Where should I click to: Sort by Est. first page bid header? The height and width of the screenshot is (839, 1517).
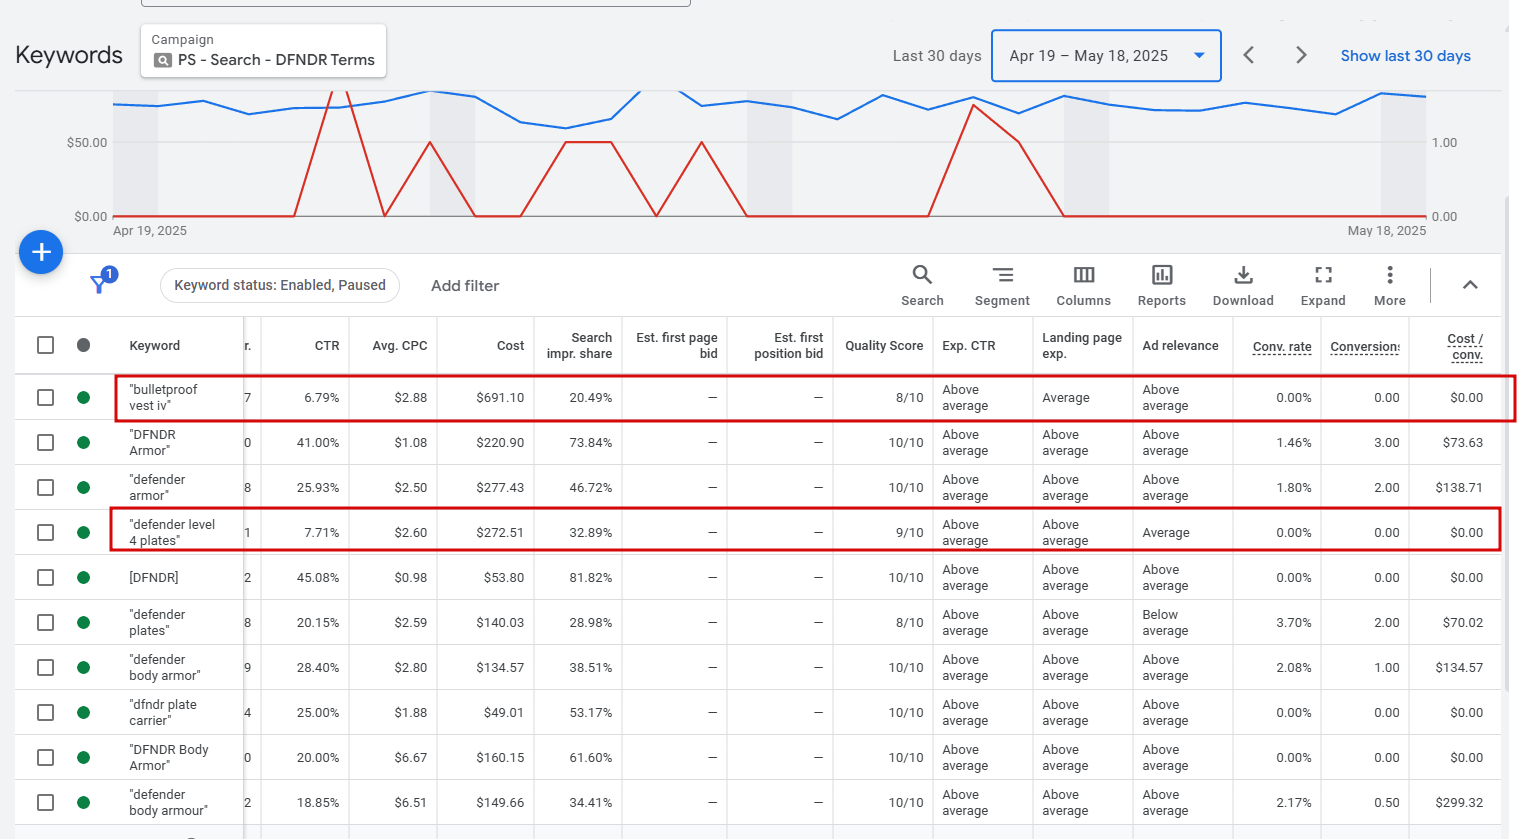pos(677,346)
